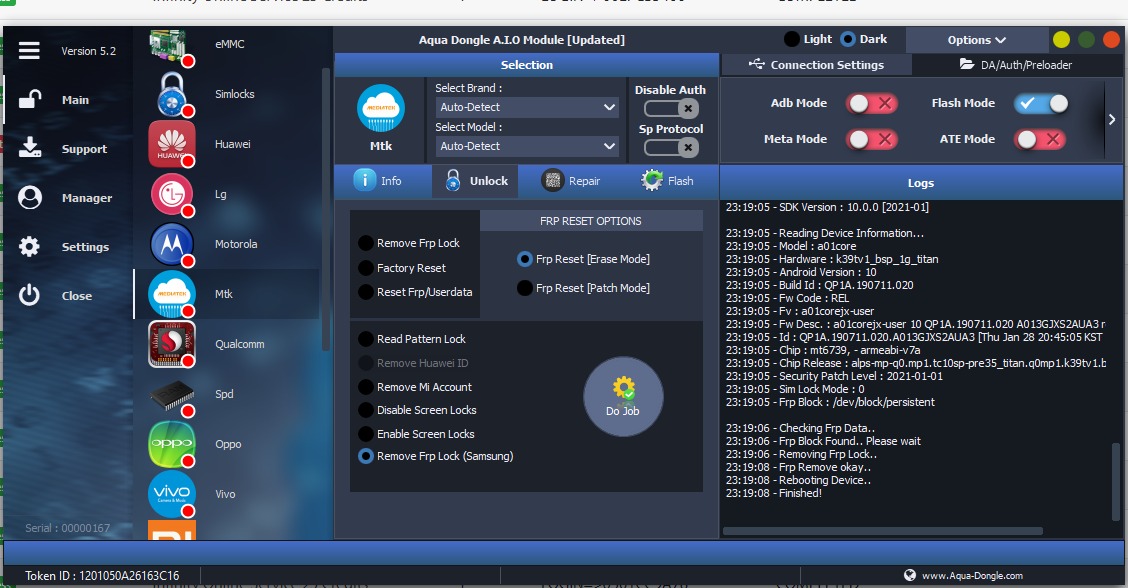The height and width of the screenshot is (588, 1128).
Task: Select the Simlocks padlock icon
Action: (171, 94)
